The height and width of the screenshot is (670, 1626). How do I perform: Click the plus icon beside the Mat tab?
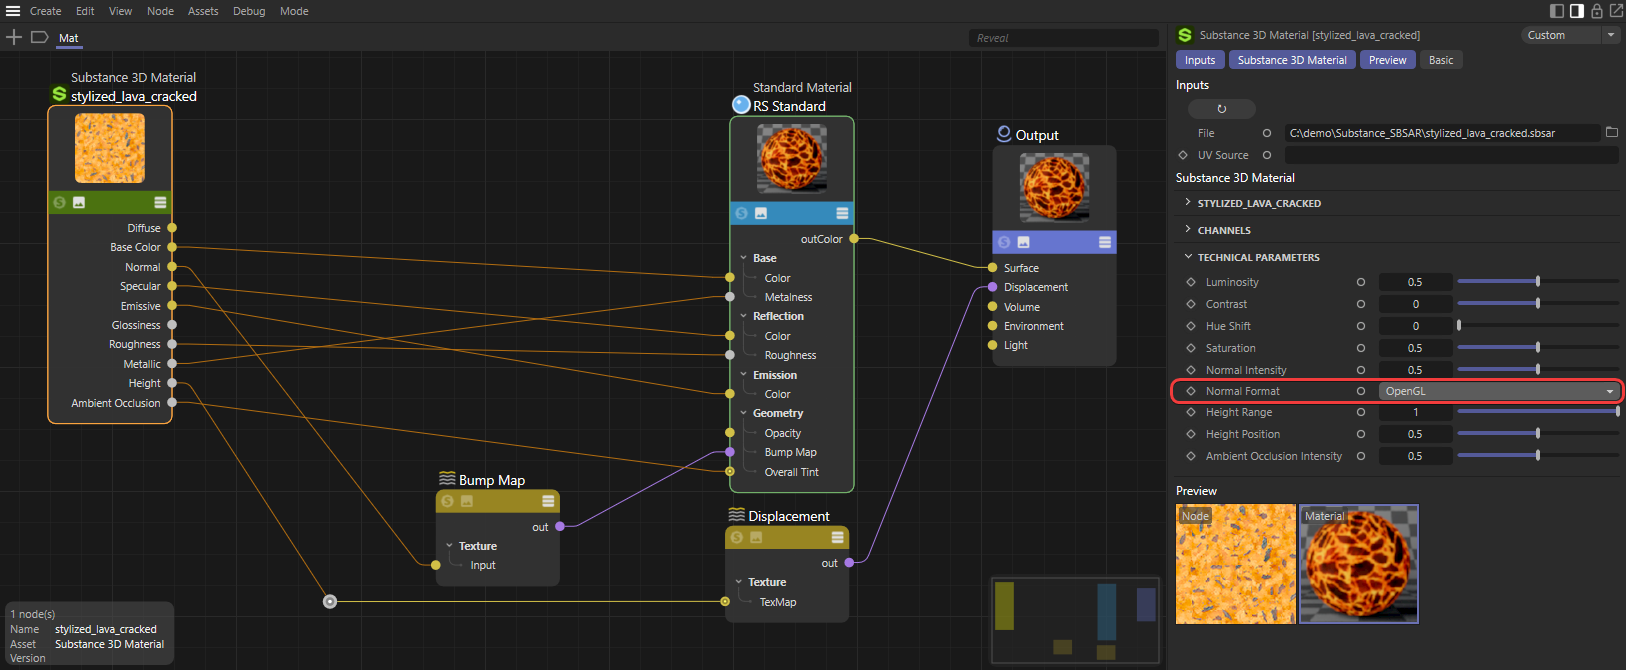(14, 37)
